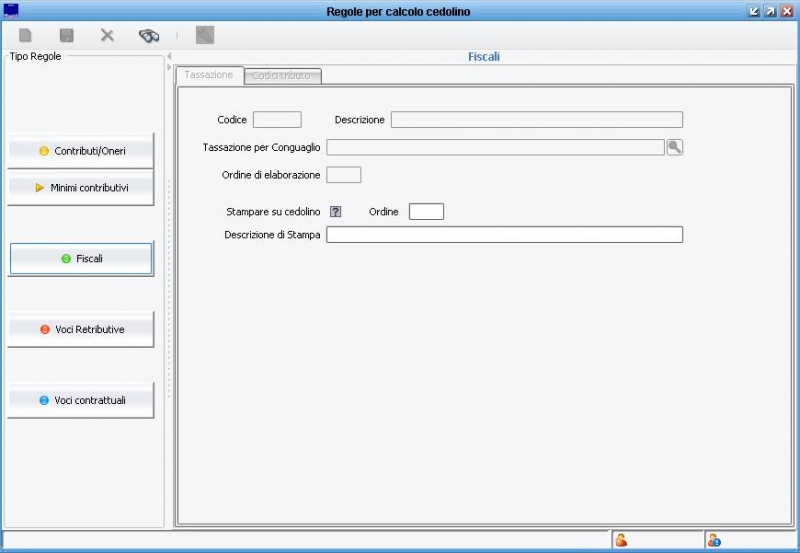Screen dimensions: 800x553
Task: Choose the Voci contrattuali button
Action: [81, 400]
